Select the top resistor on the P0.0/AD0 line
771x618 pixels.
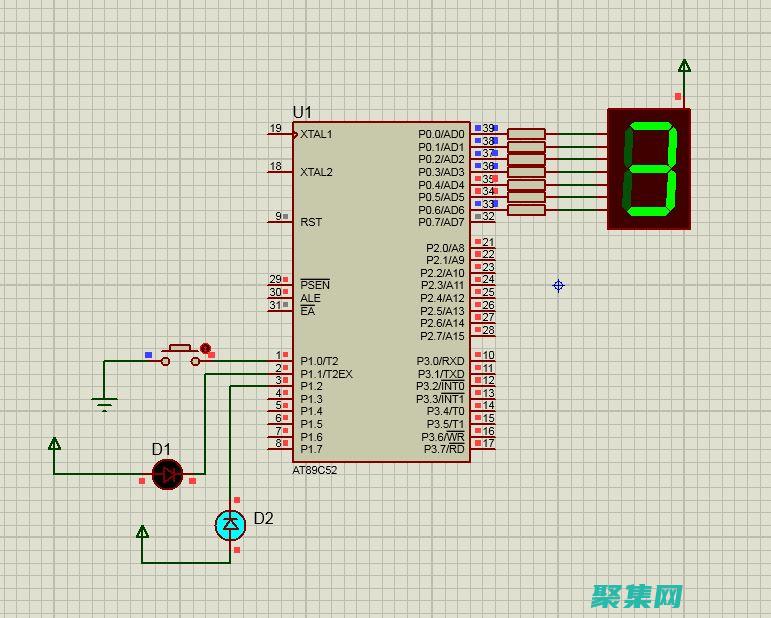(x=526, y=134)
